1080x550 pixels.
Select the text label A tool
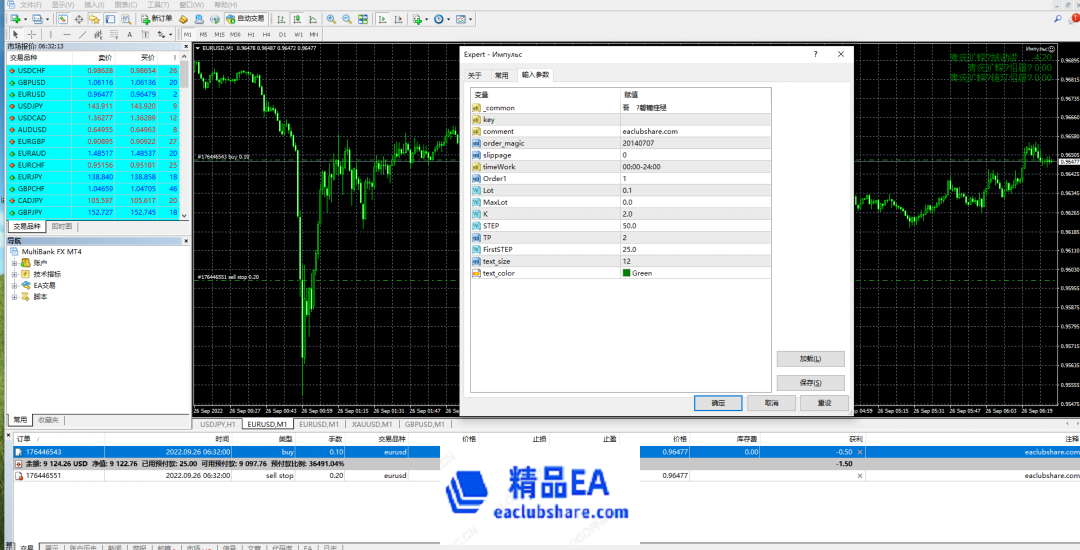coord(129,34)
